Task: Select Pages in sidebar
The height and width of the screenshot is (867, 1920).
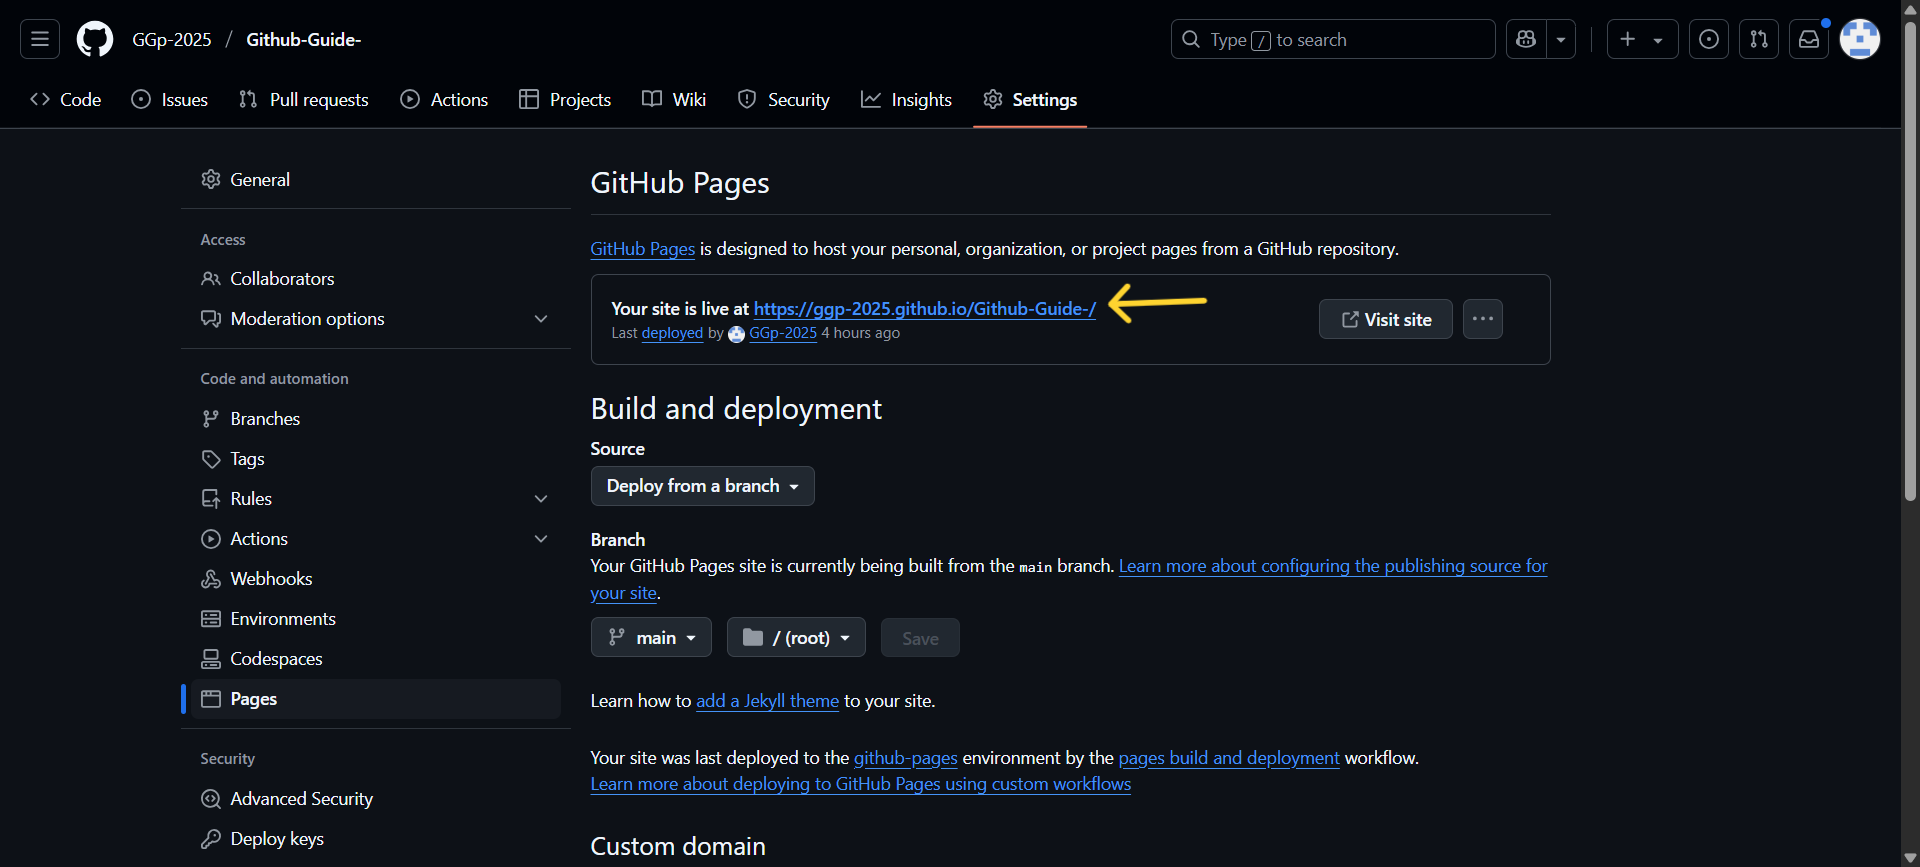Action: coord(376,698)
